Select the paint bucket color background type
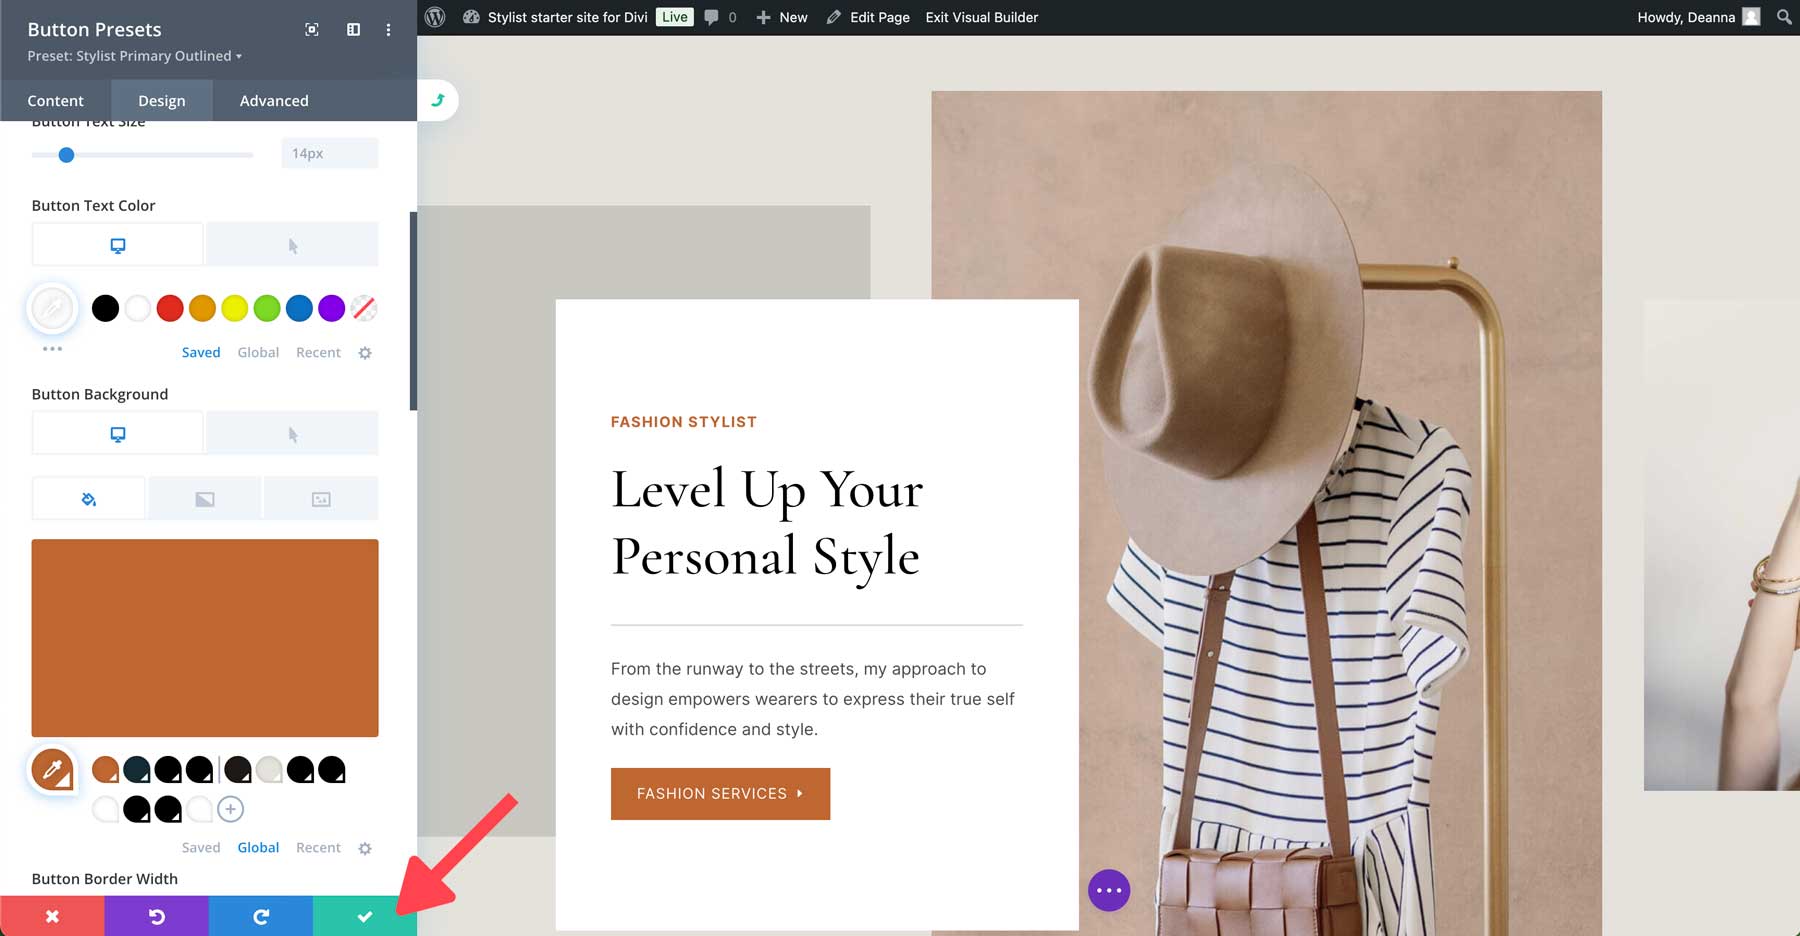The height and width of the screenshot is (936, 1800). pos(88,498)
